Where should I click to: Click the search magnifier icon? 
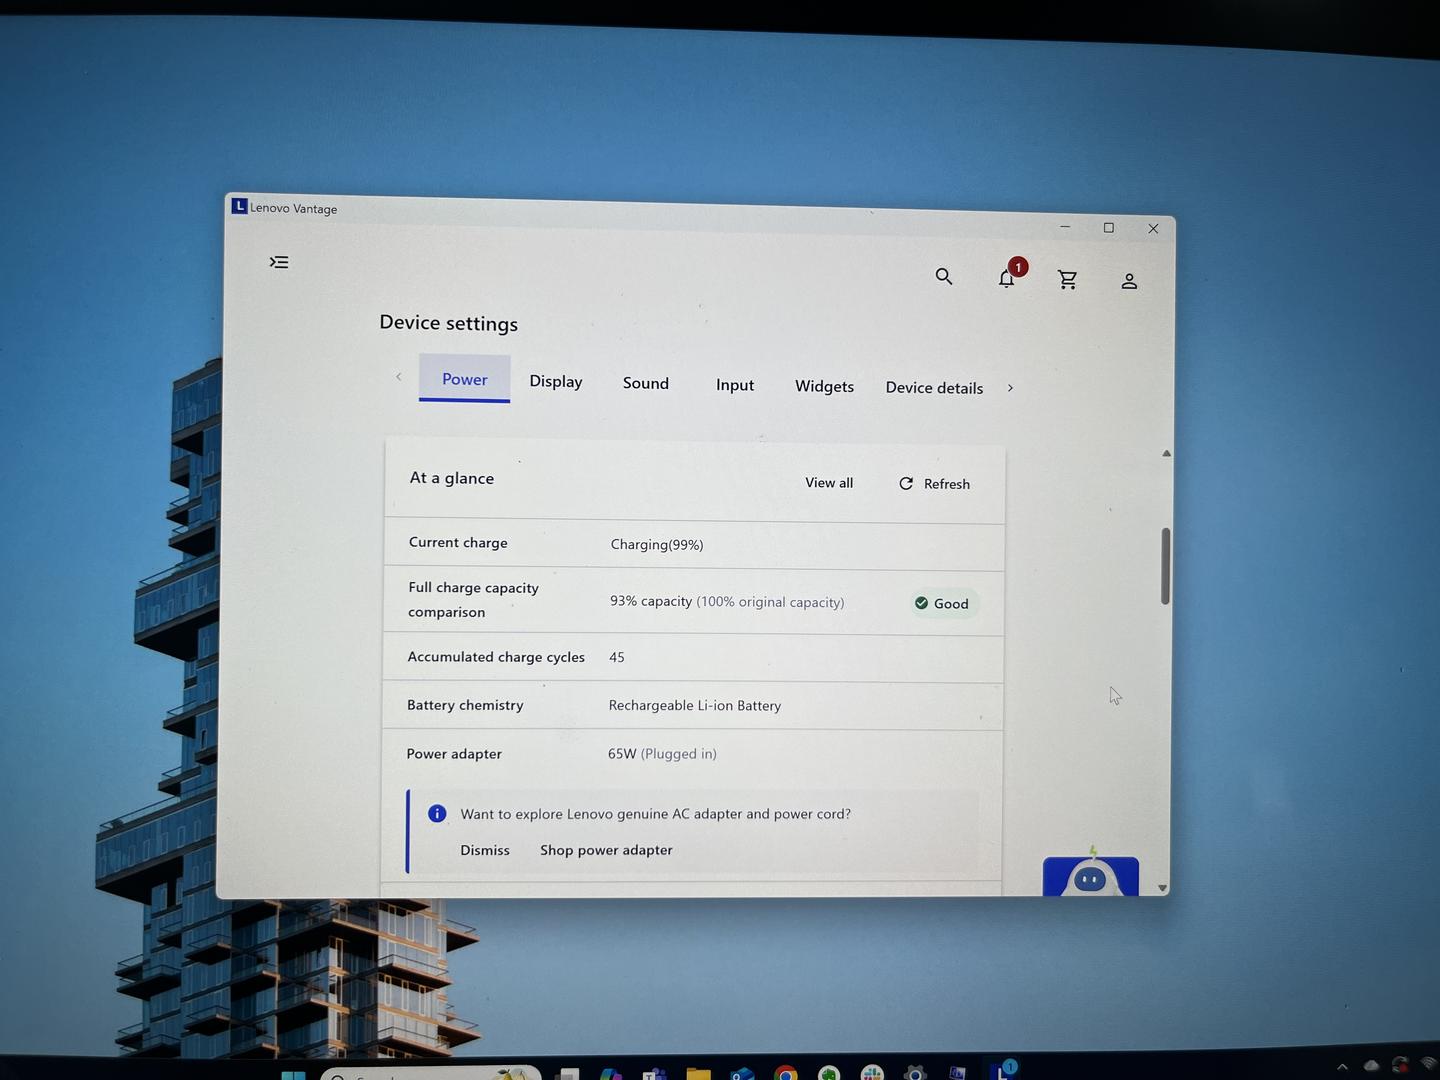tap(943, 276)
